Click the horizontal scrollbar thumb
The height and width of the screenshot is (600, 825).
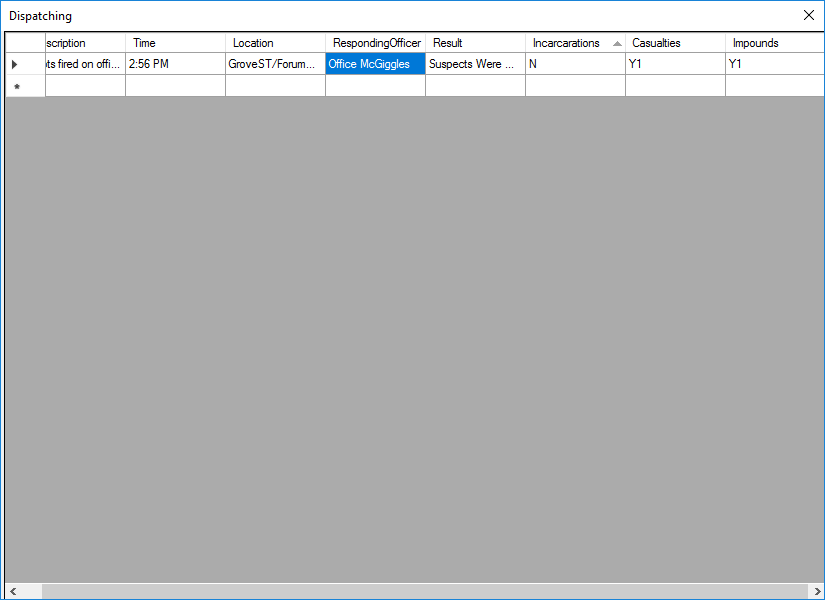coord(425,591)
